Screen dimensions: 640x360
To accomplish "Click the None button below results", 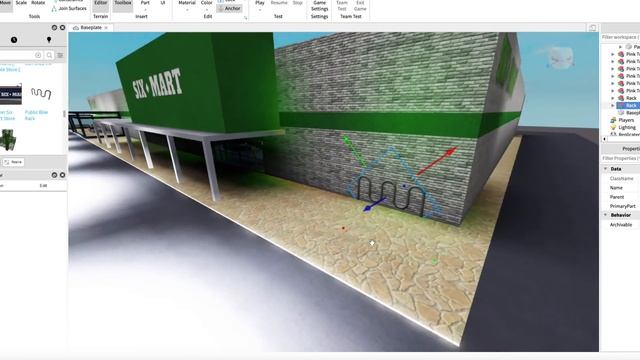I will pyautogui.click(x=13, y=162).
